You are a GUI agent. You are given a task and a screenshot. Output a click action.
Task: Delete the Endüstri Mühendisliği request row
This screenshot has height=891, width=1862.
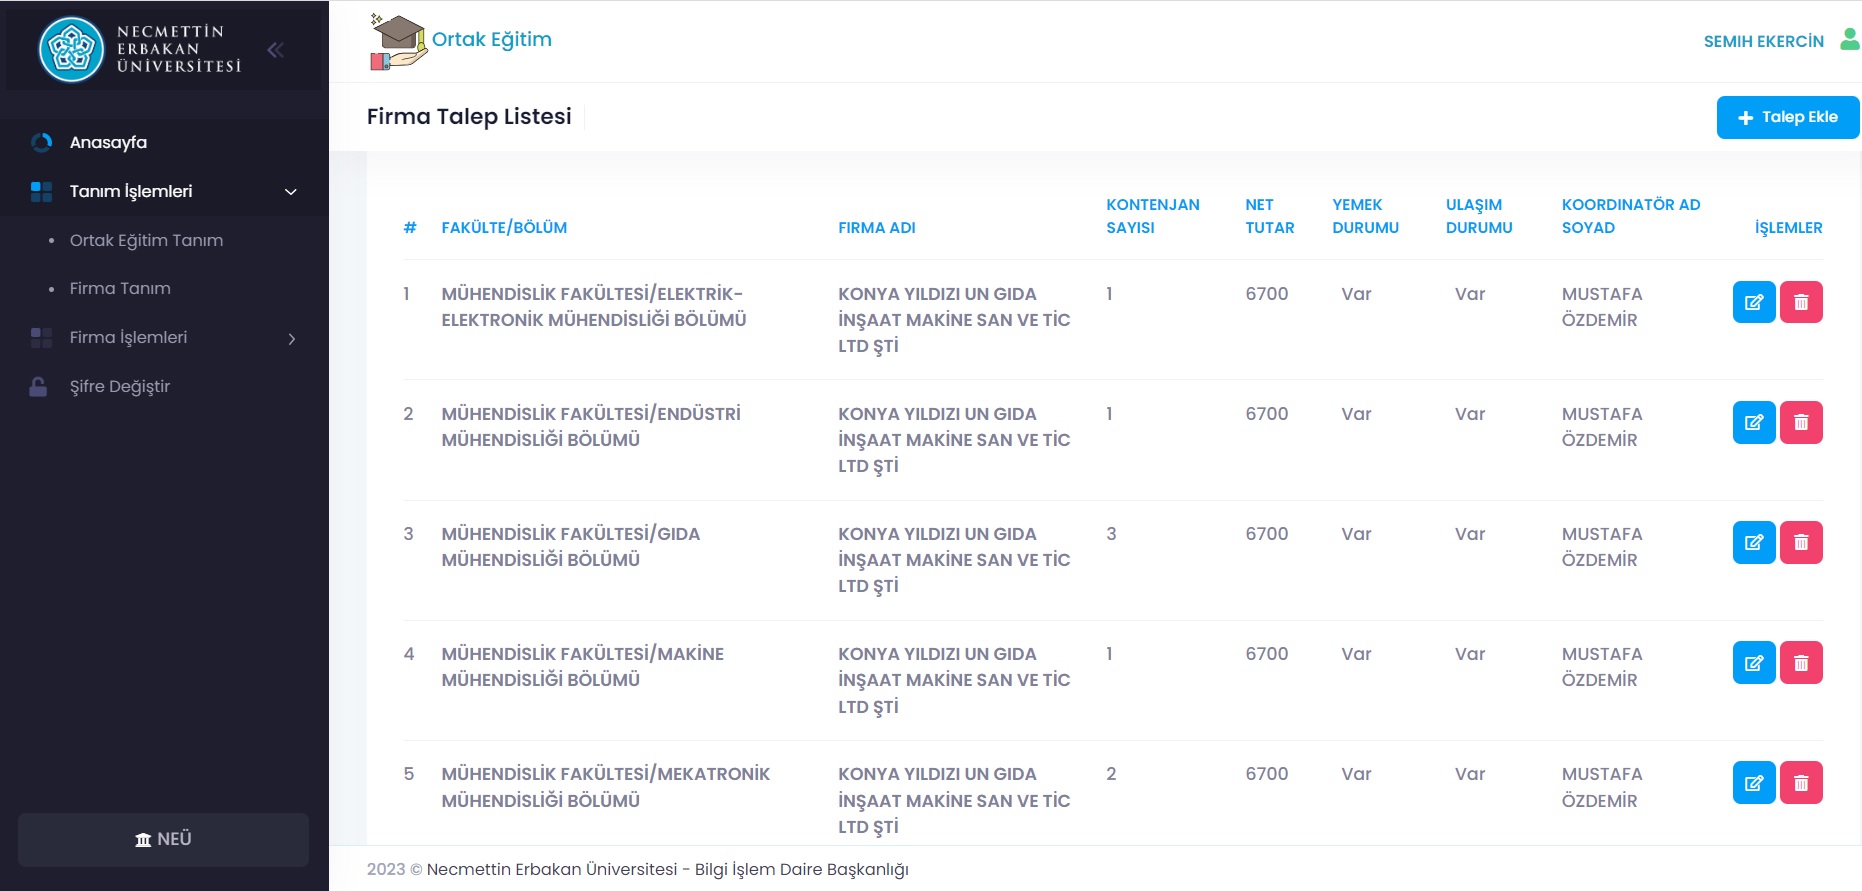pos(1800,422)
